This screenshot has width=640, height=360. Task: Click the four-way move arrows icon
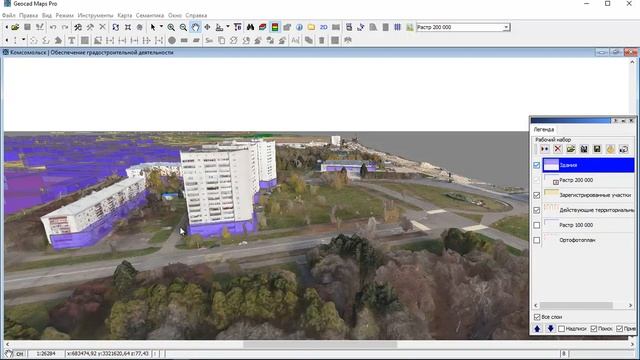(207, 27)
